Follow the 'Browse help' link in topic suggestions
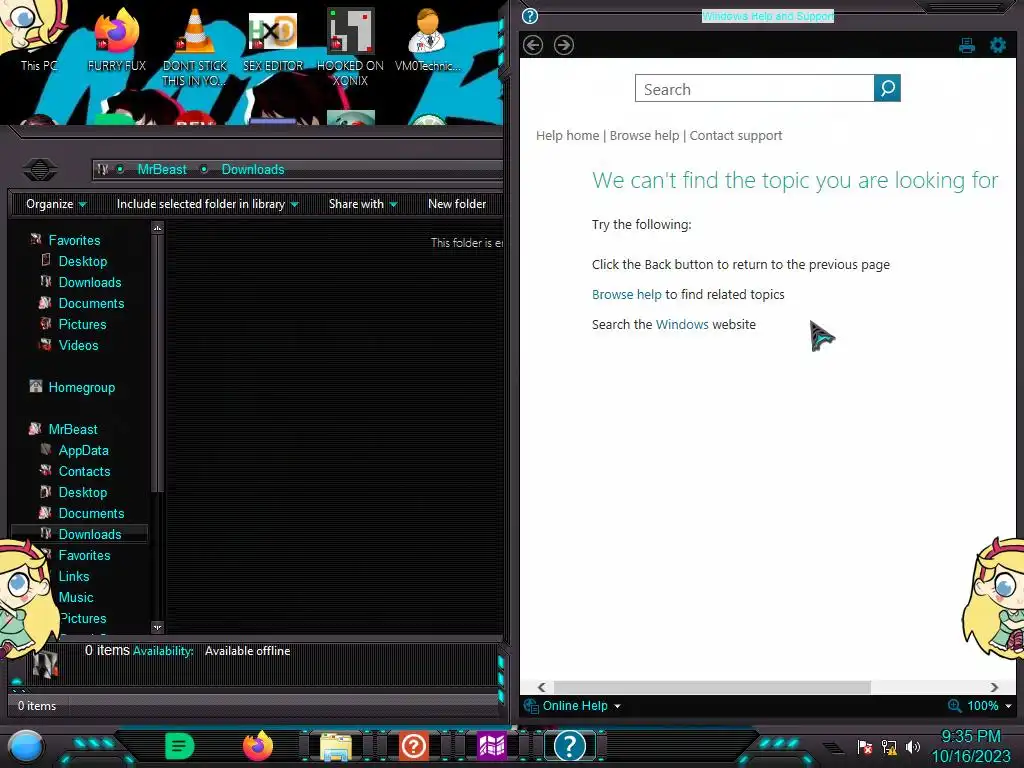Viewport: 1024px width, 768px height. pos(626,295)
